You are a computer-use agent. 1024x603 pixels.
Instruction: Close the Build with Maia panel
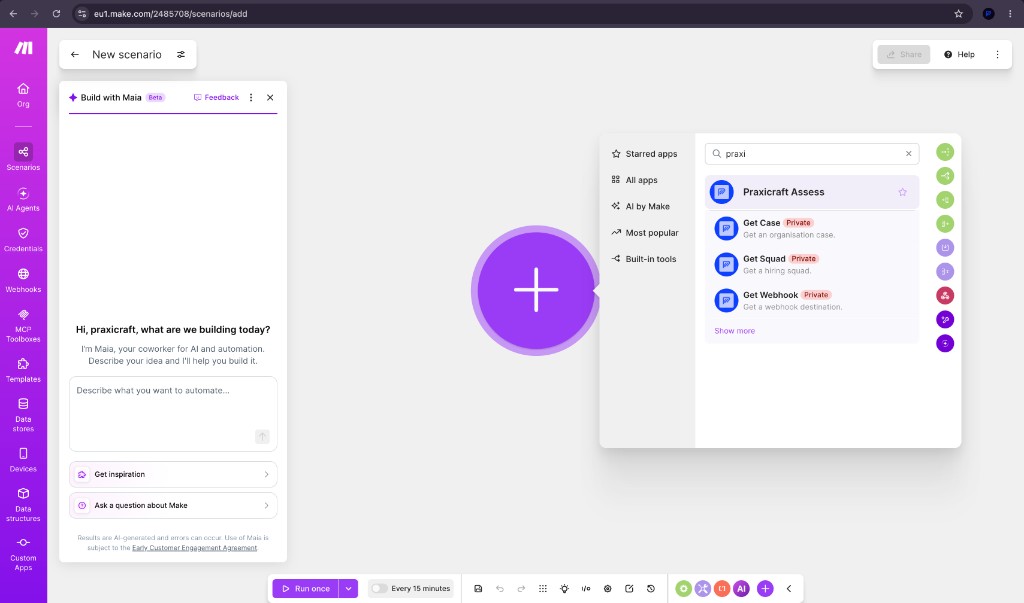point(270,97)
